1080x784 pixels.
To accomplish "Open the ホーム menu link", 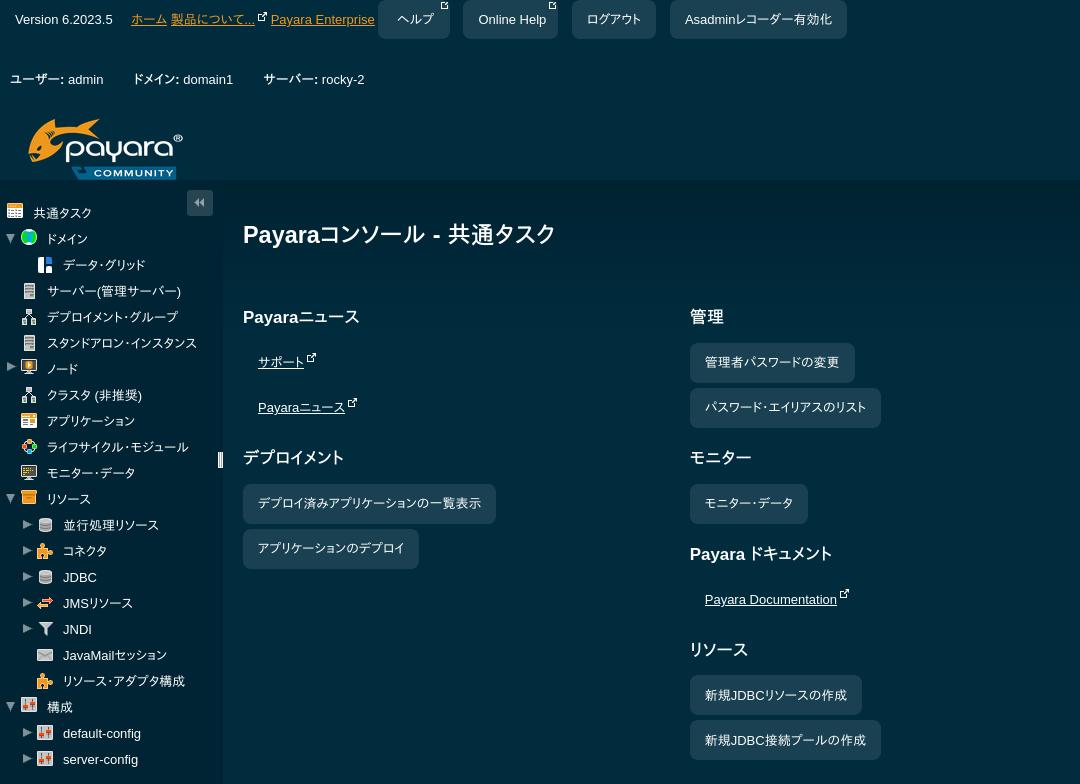I will coord(149,19).
